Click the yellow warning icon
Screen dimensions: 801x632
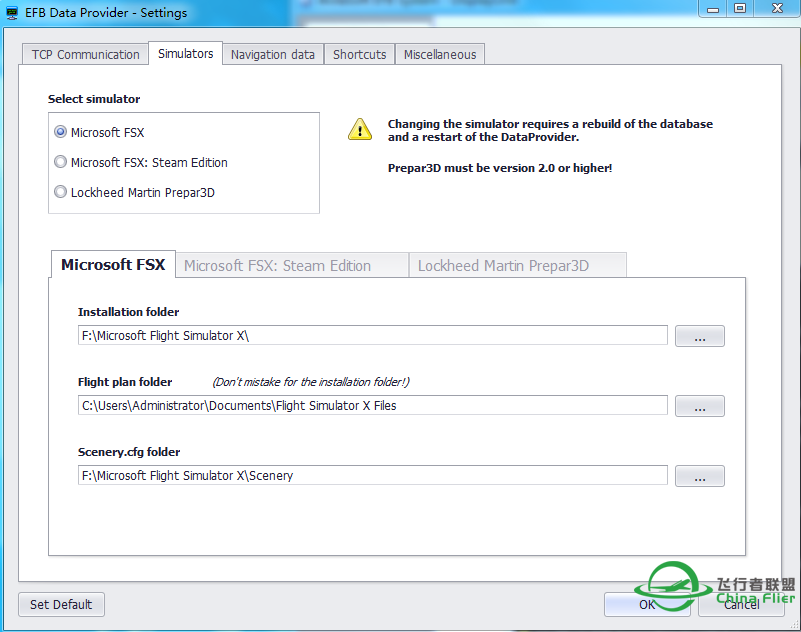360,129
